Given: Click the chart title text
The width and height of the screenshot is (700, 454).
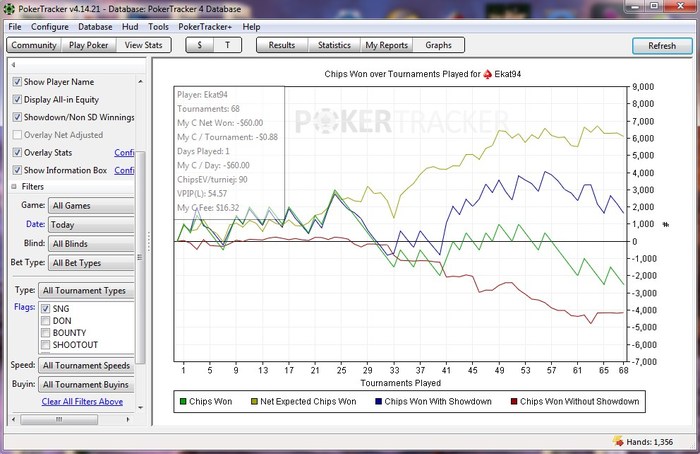Looking at the screenshot, I should [x=423, y=74].
